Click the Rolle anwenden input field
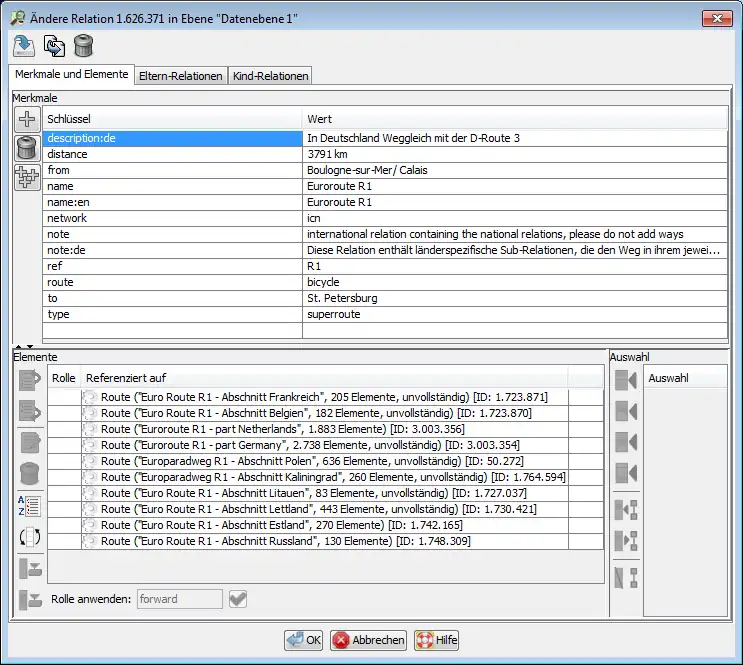743x665 pixels. point(179,599)
